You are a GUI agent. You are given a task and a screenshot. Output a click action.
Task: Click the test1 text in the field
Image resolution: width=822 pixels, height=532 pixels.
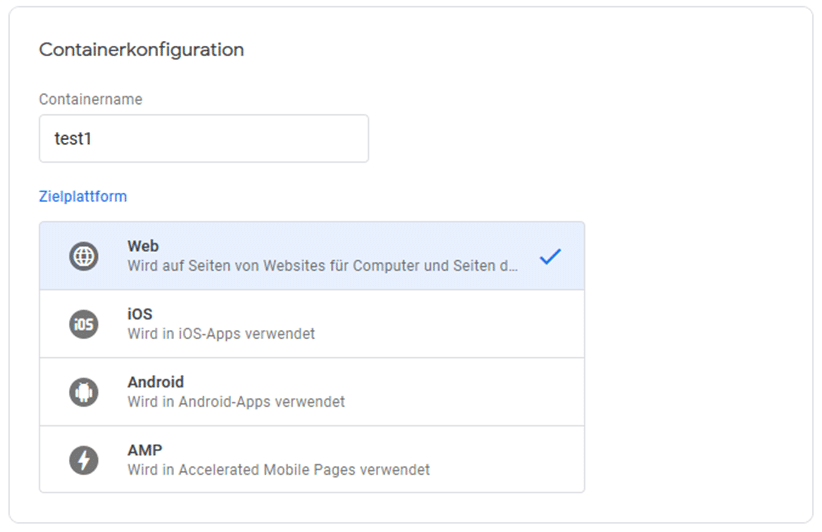[x=73, y=139]
